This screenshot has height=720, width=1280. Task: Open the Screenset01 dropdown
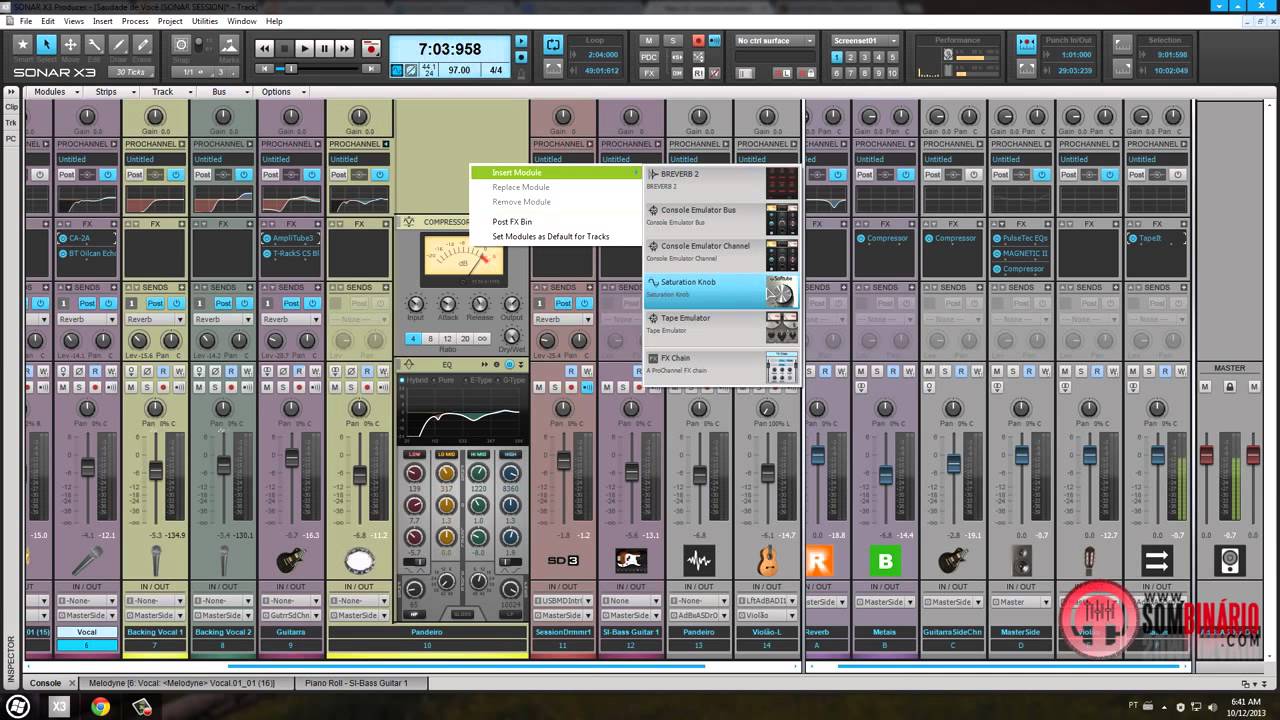point(865,41)
